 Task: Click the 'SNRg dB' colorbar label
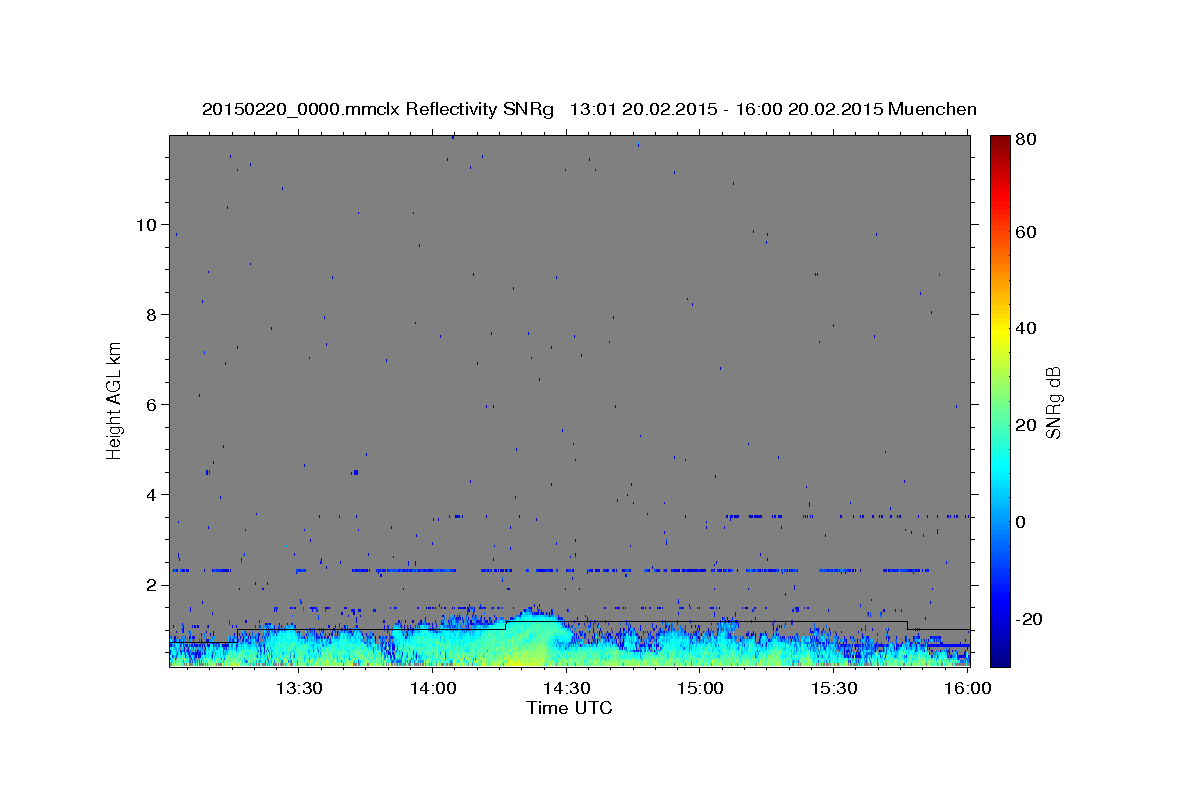[1052, 402]
